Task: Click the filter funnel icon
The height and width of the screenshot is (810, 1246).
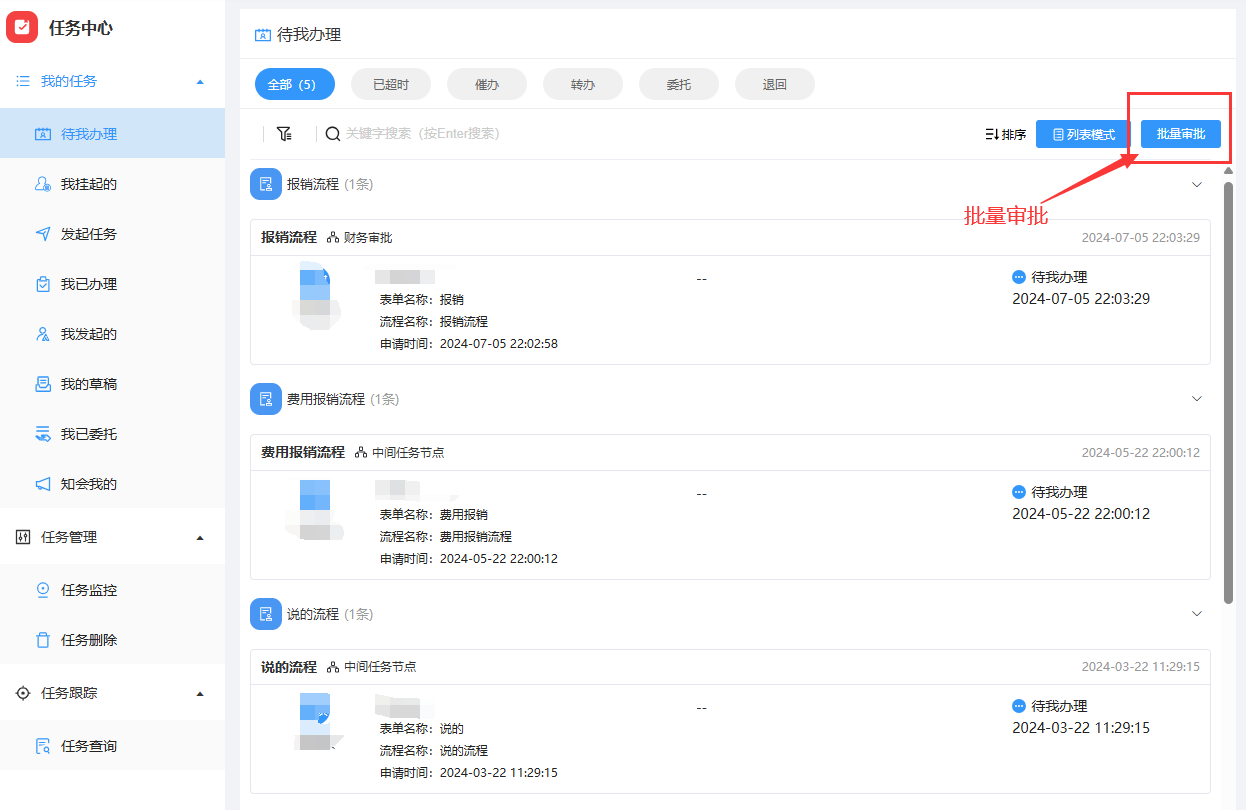Action: tap(284, 134)
